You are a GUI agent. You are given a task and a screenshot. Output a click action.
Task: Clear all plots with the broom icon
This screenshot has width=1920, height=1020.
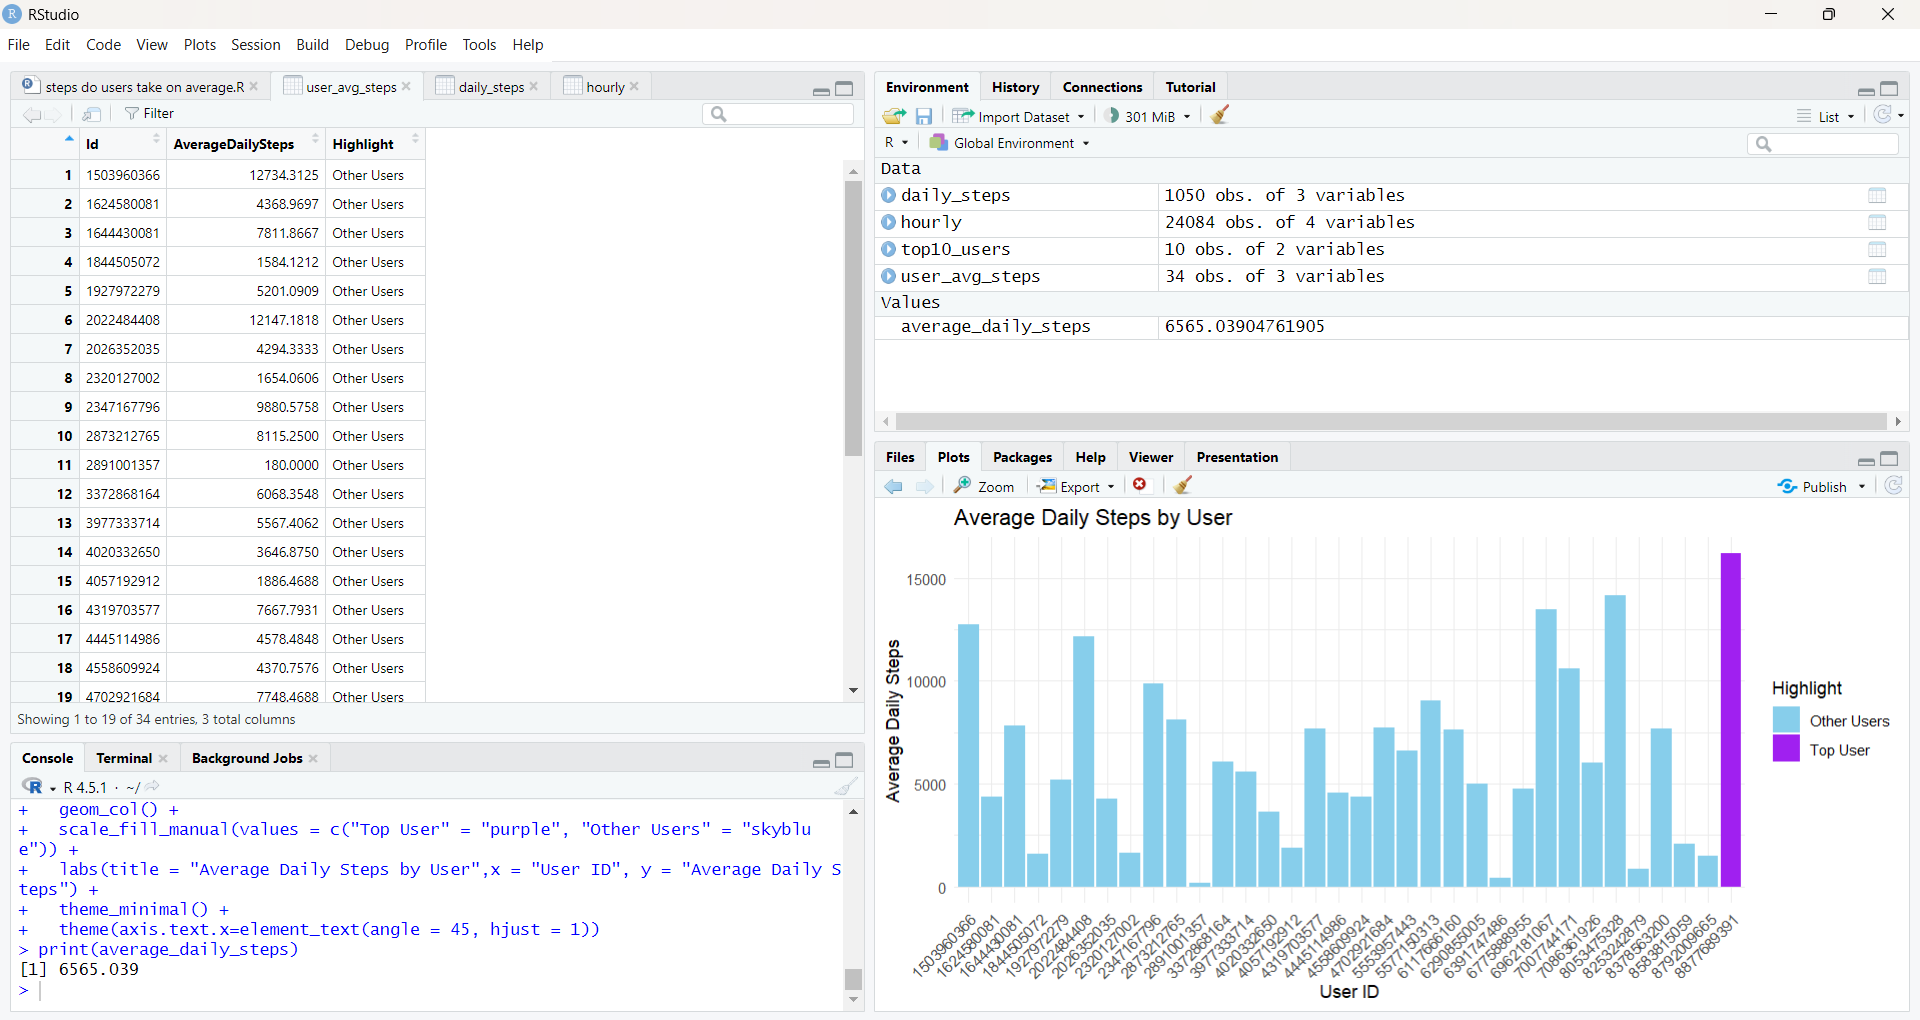click(1183, 485)
